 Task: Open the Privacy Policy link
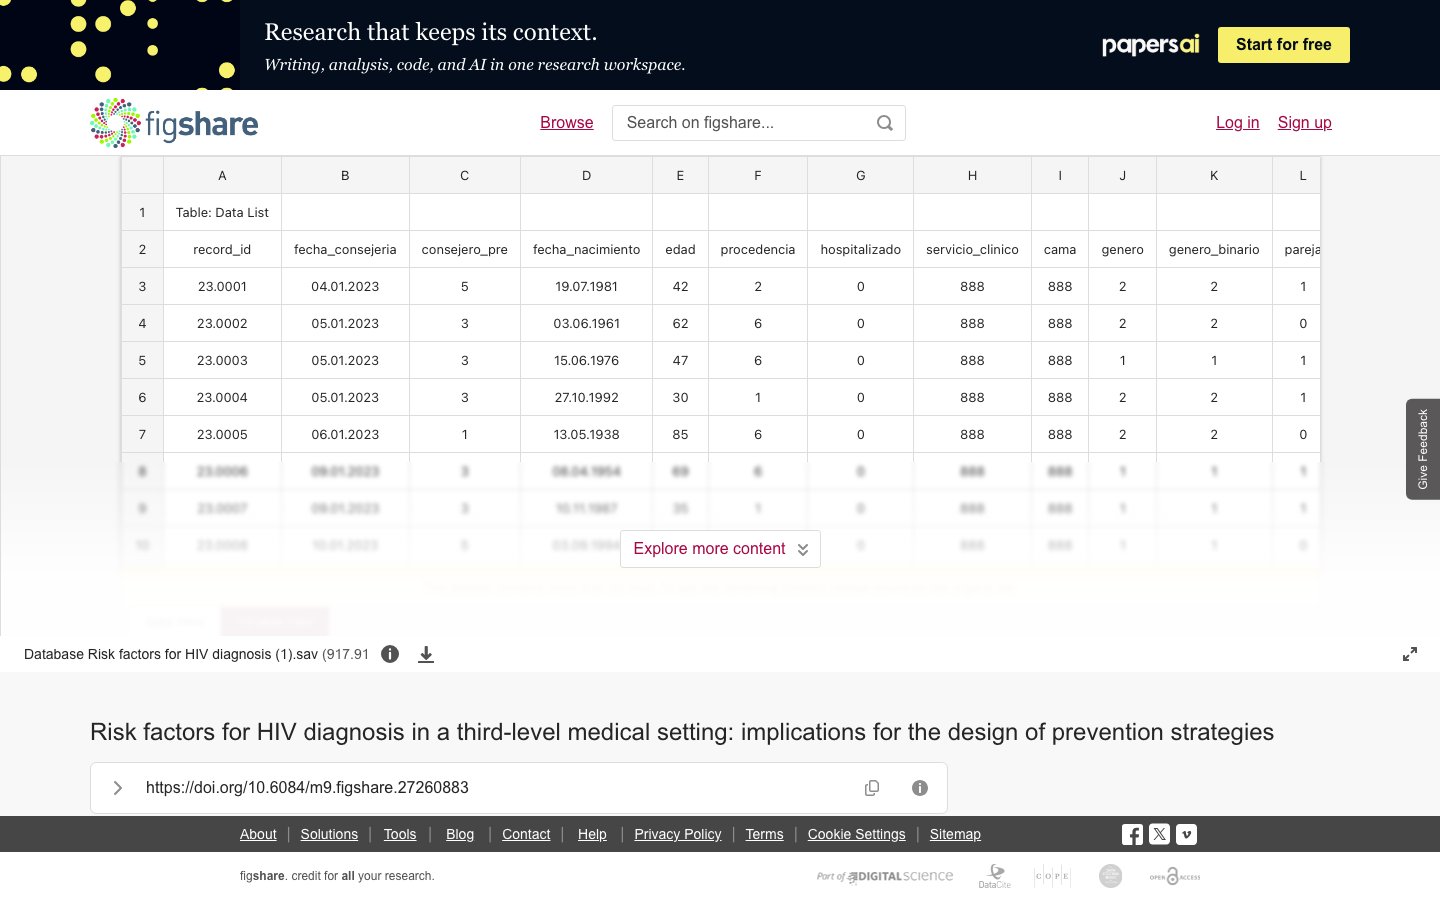(x=678, y=834)
